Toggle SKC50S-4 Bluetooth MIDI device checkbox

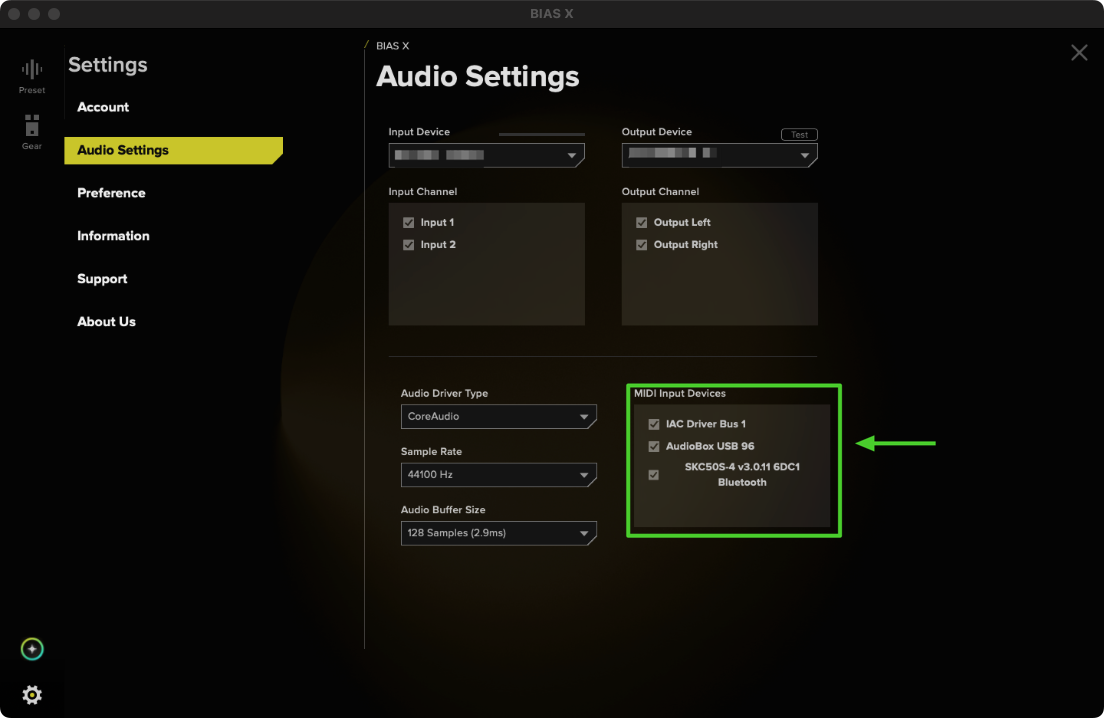(x=654, y=475)
